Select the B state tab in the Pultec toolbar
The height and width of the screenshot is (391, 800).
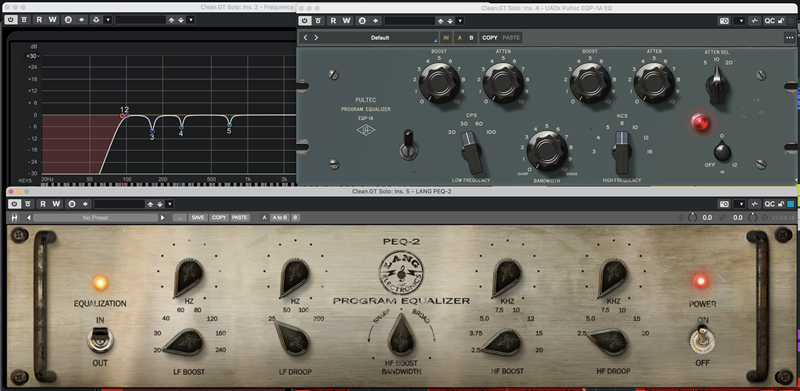click(471, 38)
